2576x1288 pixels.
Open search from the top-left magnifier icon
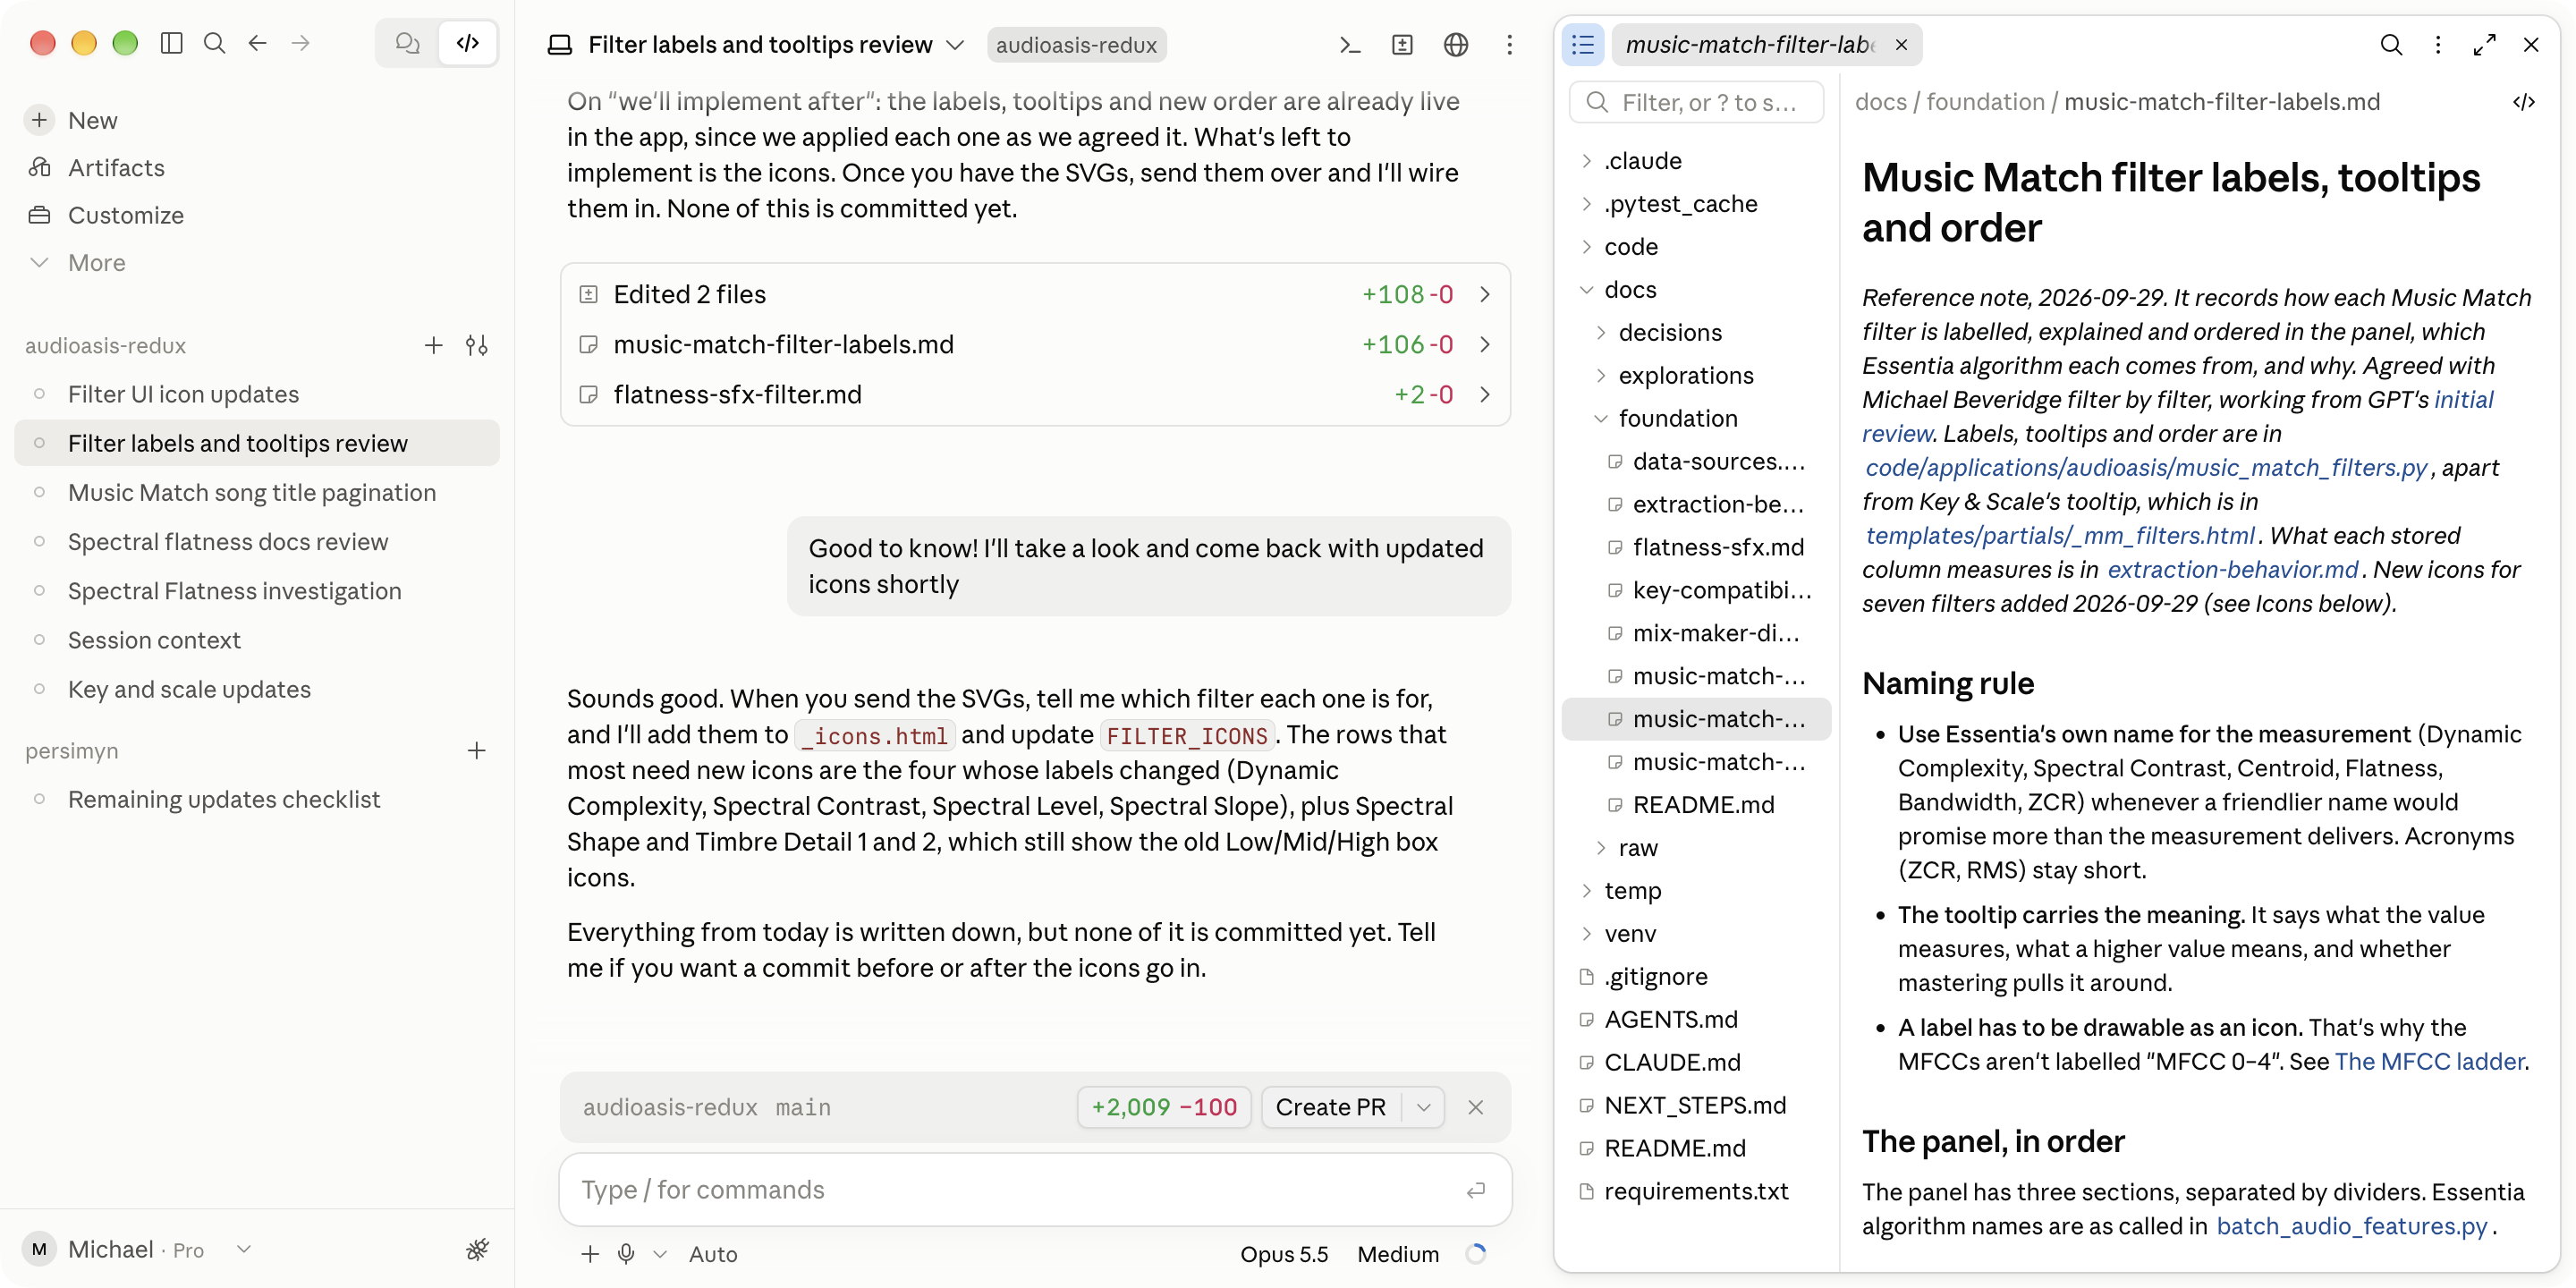pos(214,43)
